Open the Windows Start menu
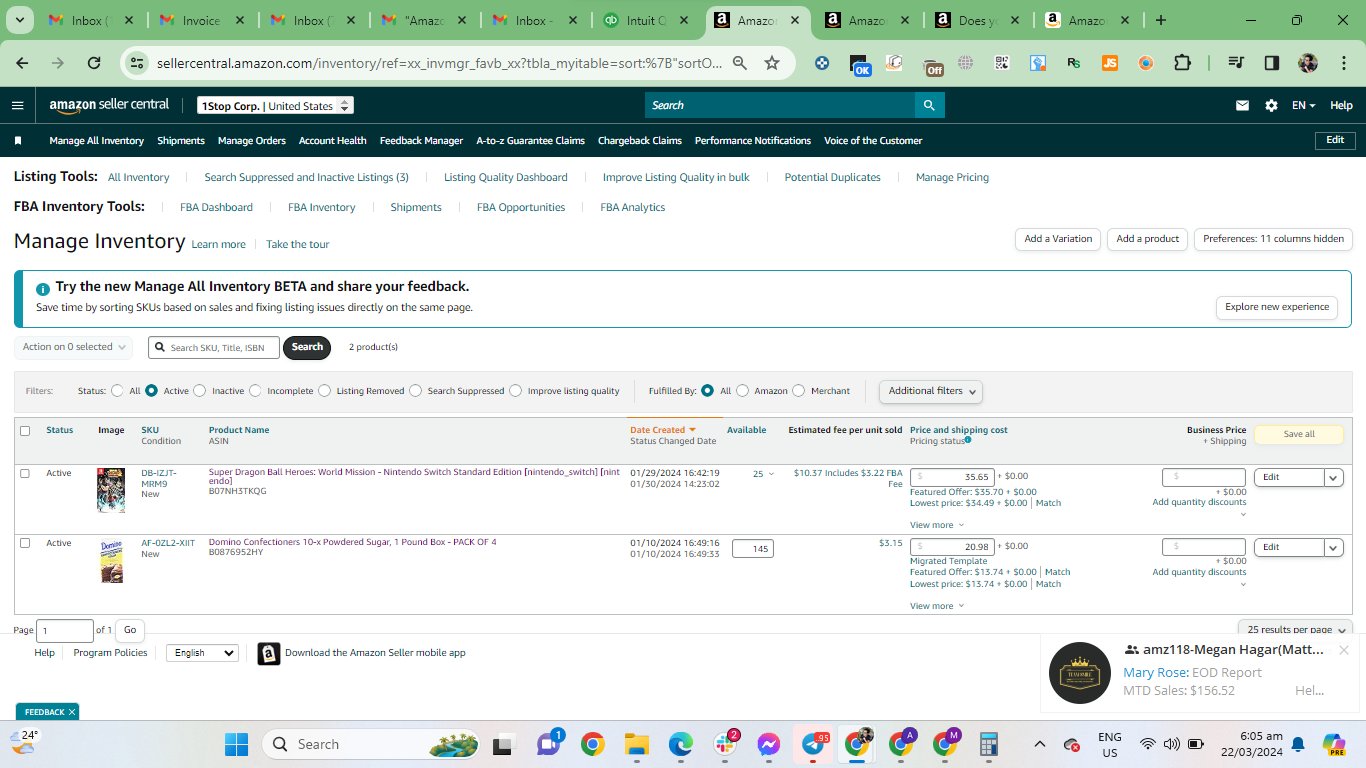 pyautogui.click(x=236, y=744)
